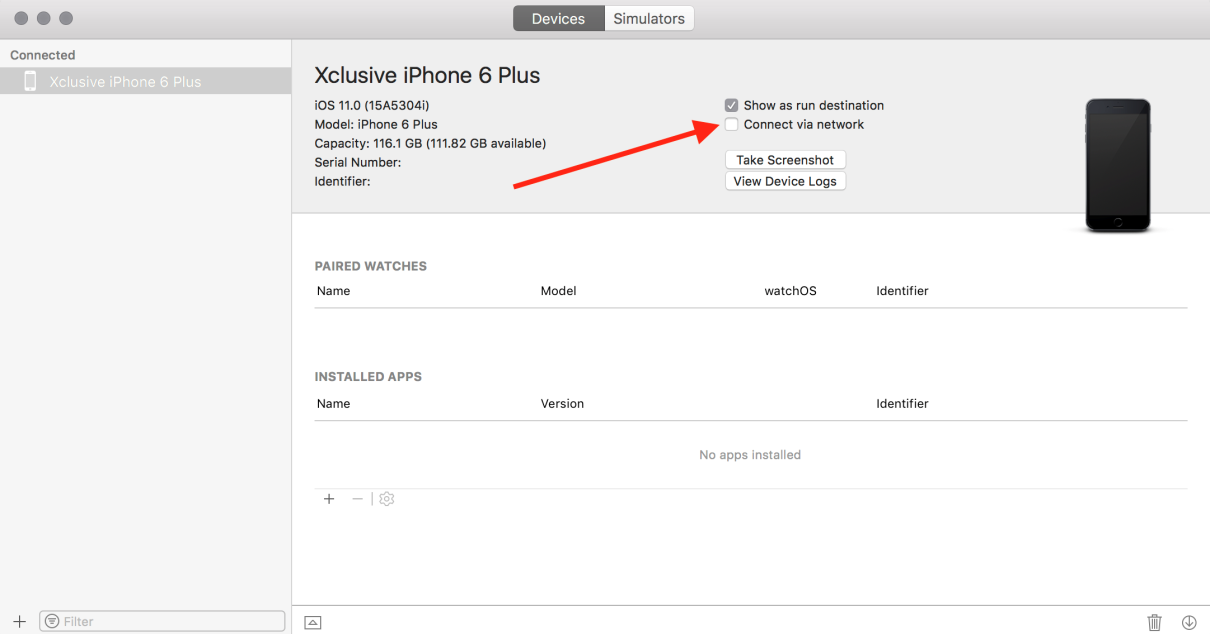Click the trash icon at bottom right
The width and height of the screenshot is (1210, 634).
coord(1155,622)
